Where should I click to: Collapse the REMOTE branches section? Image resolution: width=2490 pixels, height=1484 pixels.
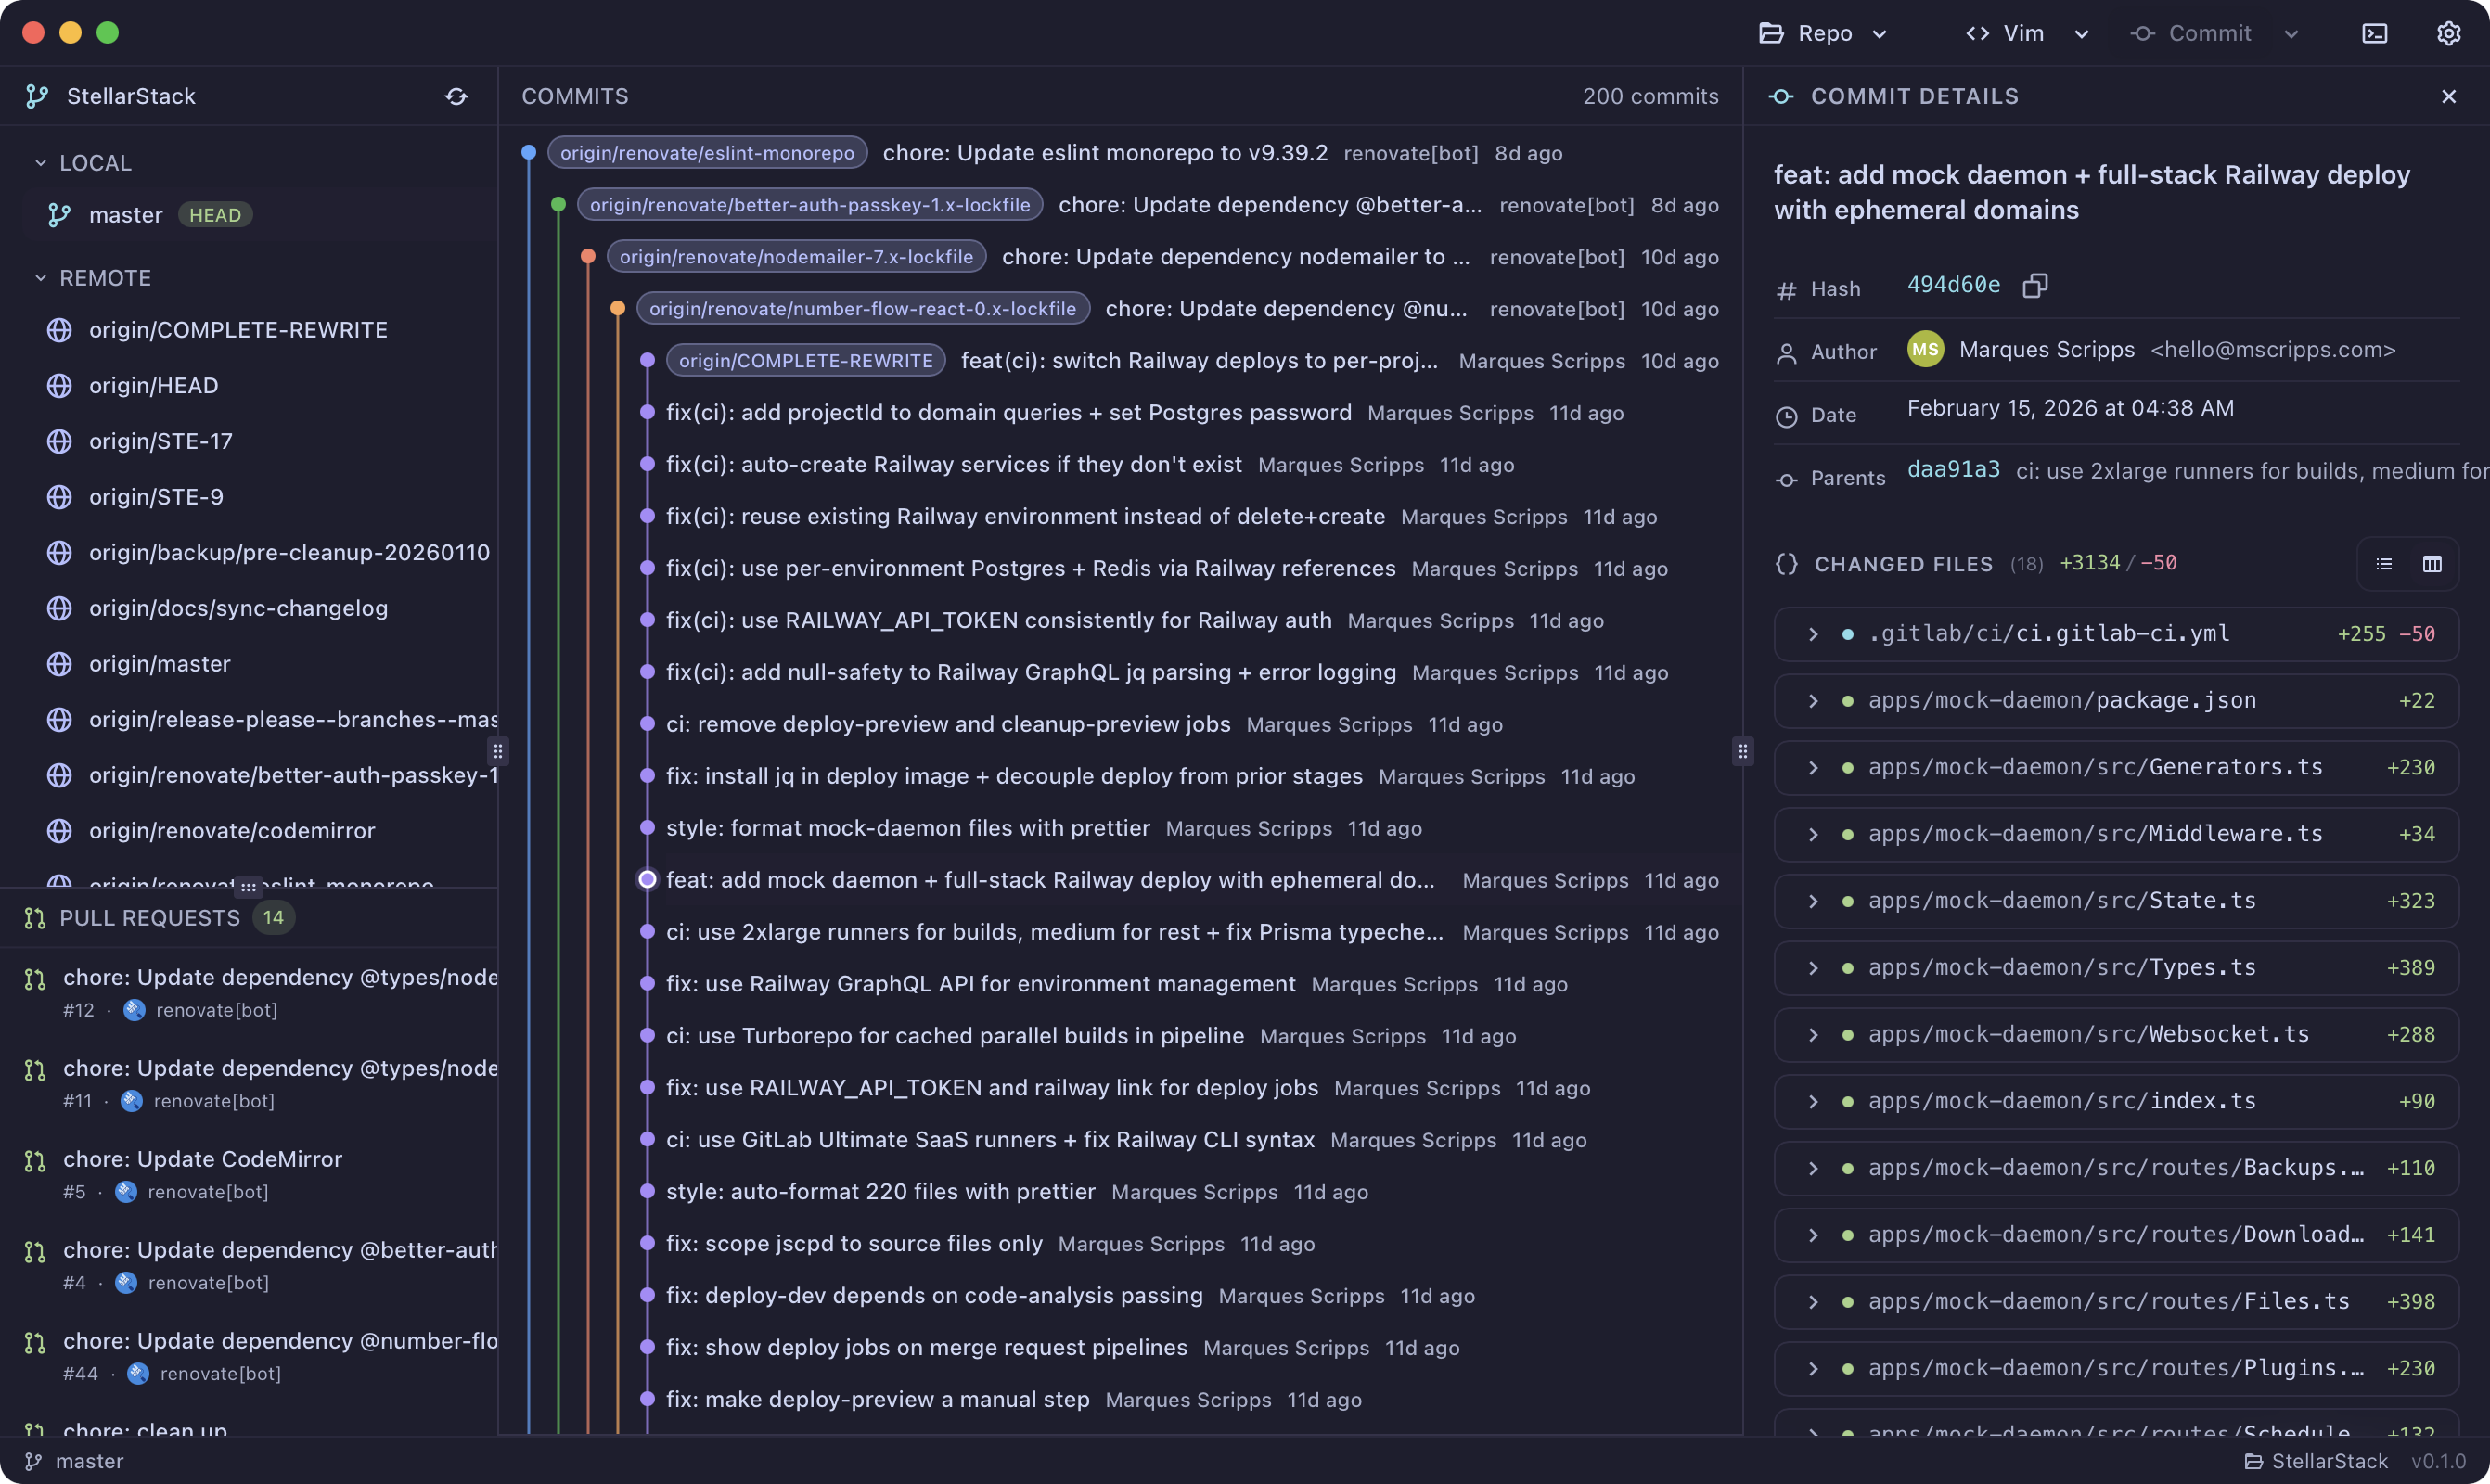pos(41,278)
